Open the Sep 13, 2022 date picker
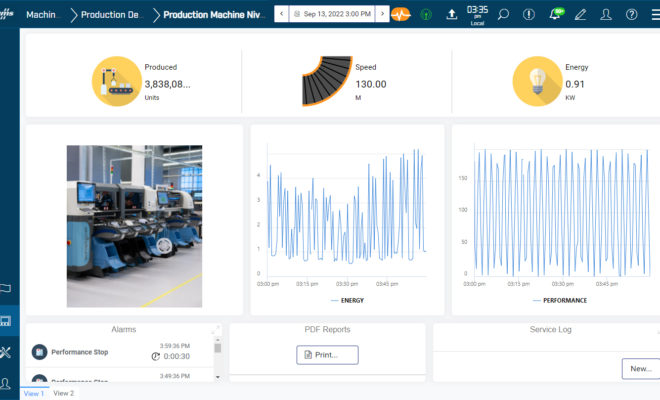The image size is (660, 400). click(x=330, y=15)
